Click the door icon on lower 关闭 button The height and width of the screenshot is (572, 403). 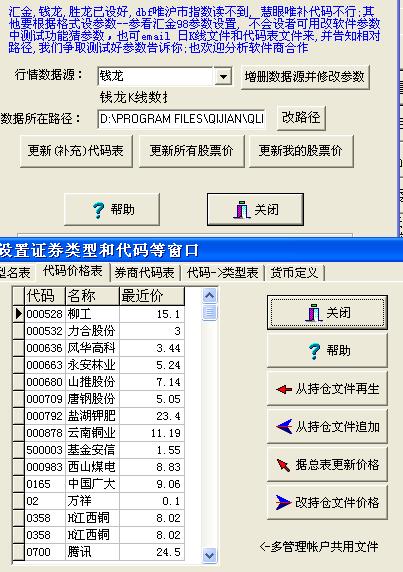pyautogui.click(x=314, y=313)
